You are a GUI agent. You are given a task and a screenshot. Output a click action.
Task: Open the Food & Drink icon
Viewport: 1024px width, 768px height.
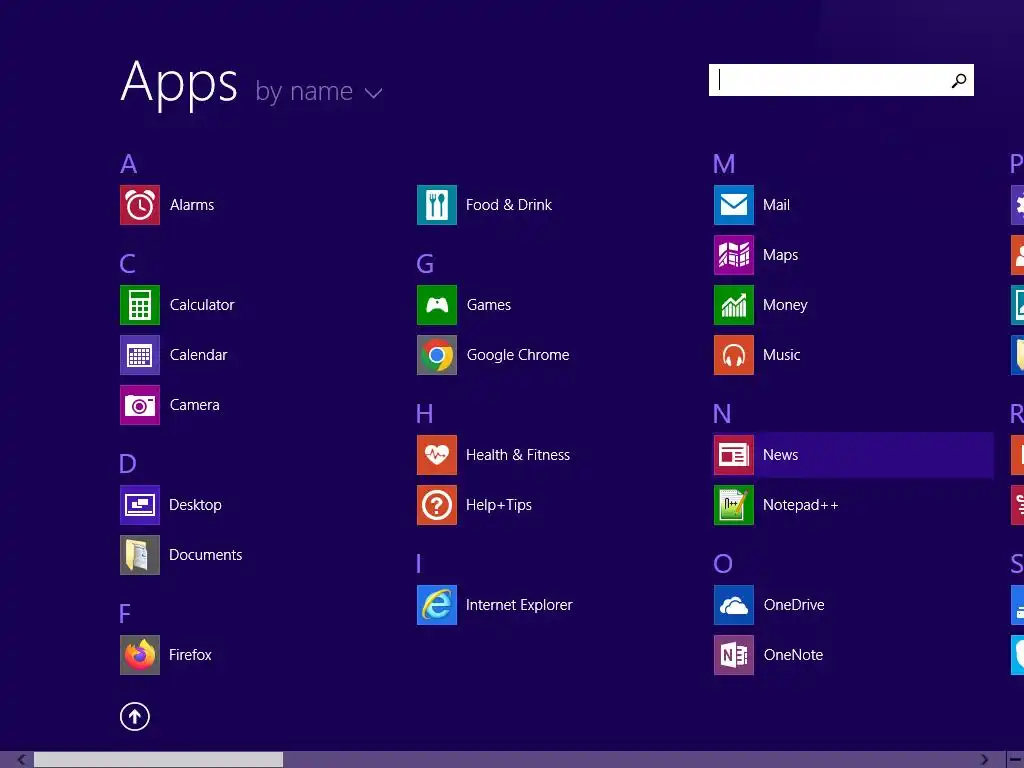(437, 205)
